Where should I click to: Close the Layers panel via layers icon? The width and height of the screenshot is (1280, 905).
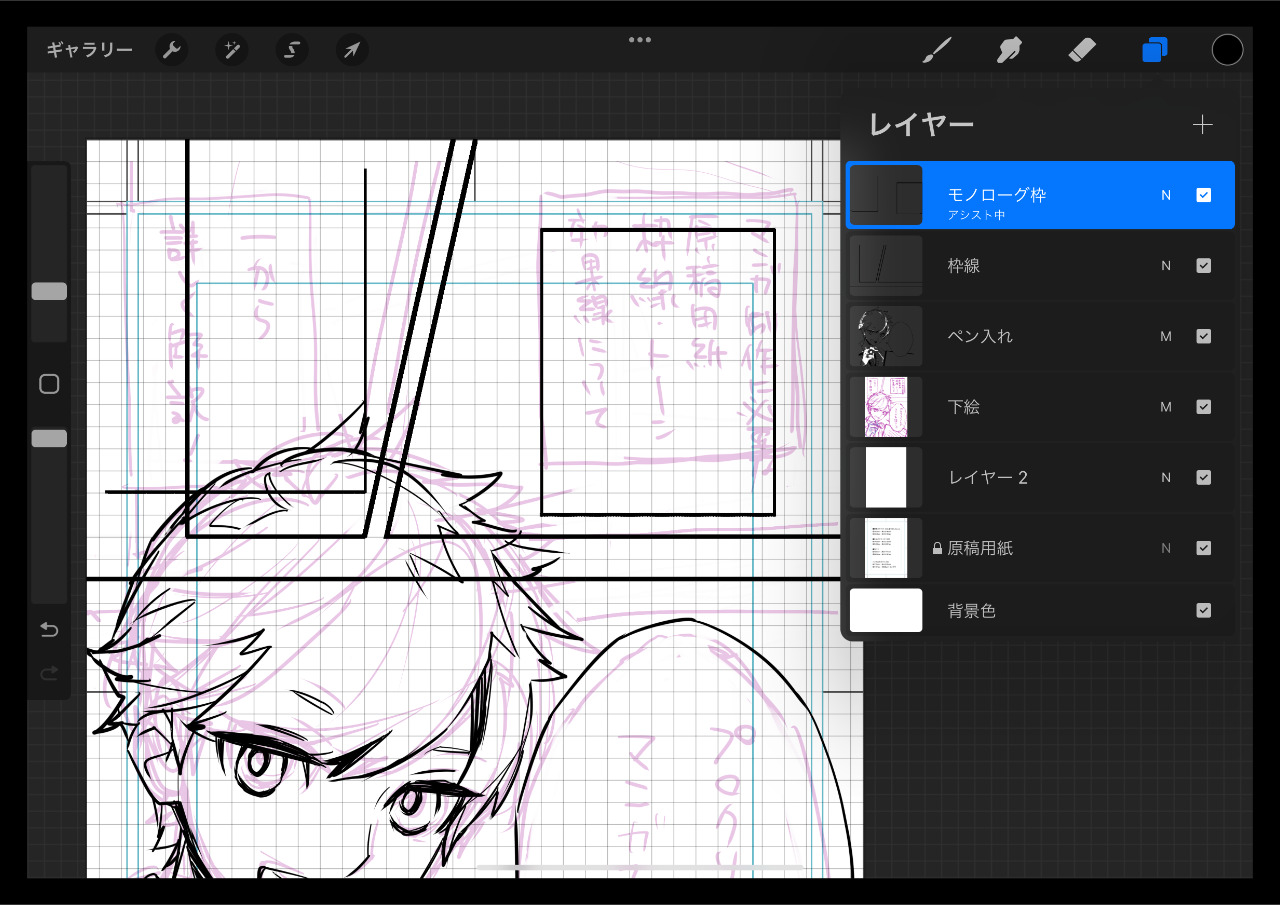click(x=1155, y=50)
